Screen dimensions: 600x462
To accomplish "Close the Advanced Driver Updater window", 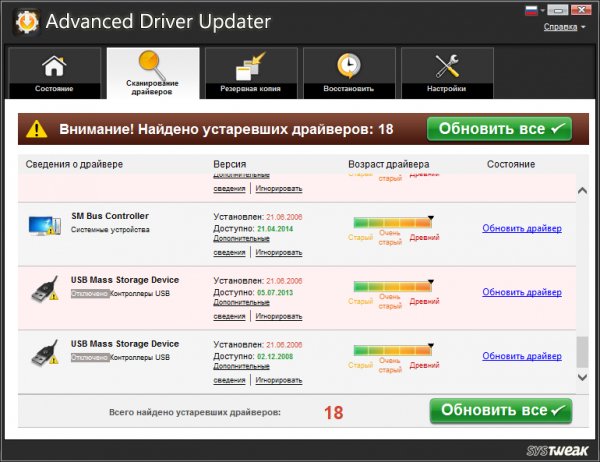I will (x=581, y=10).
